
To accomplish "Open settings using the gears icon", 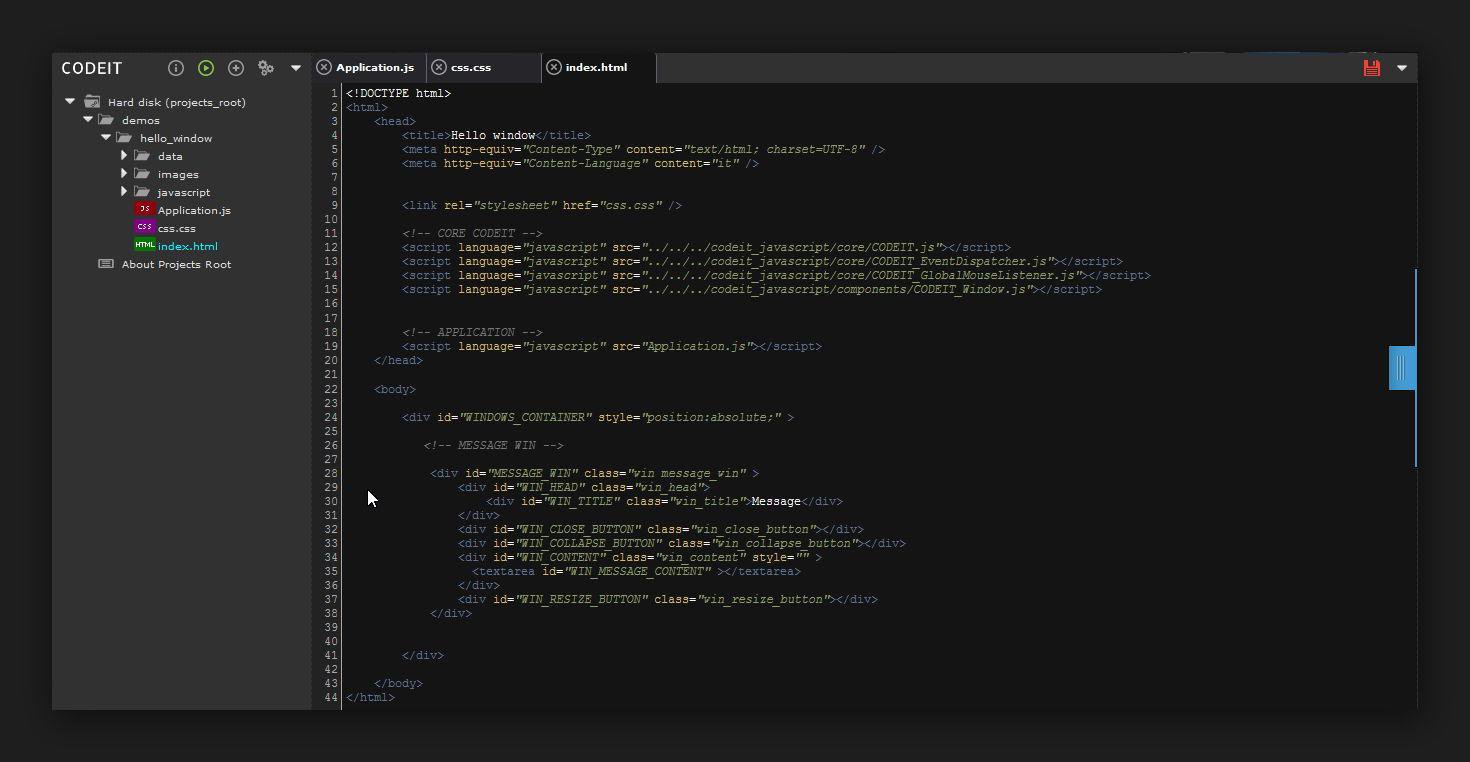I will pyautogui.click(x=266, y=68).
